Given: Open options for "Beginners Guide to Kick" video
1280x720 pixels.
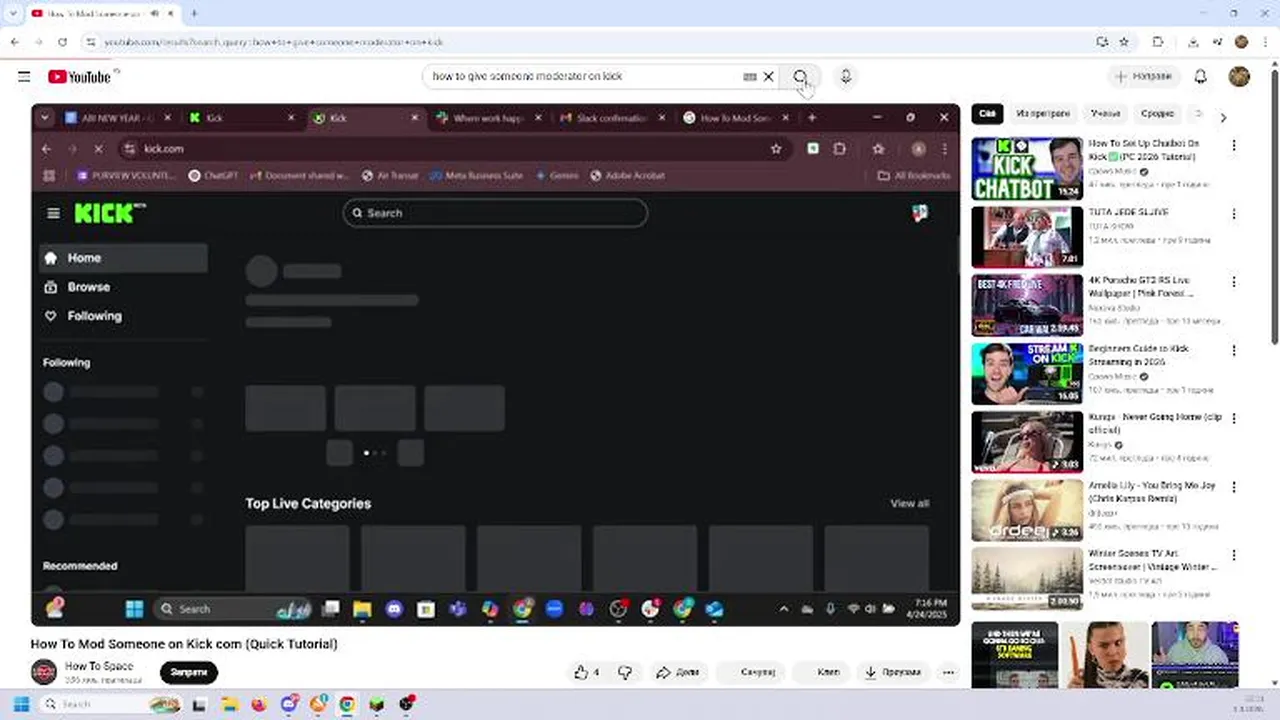Looking at the screenshot, I should click(1234, 351).
